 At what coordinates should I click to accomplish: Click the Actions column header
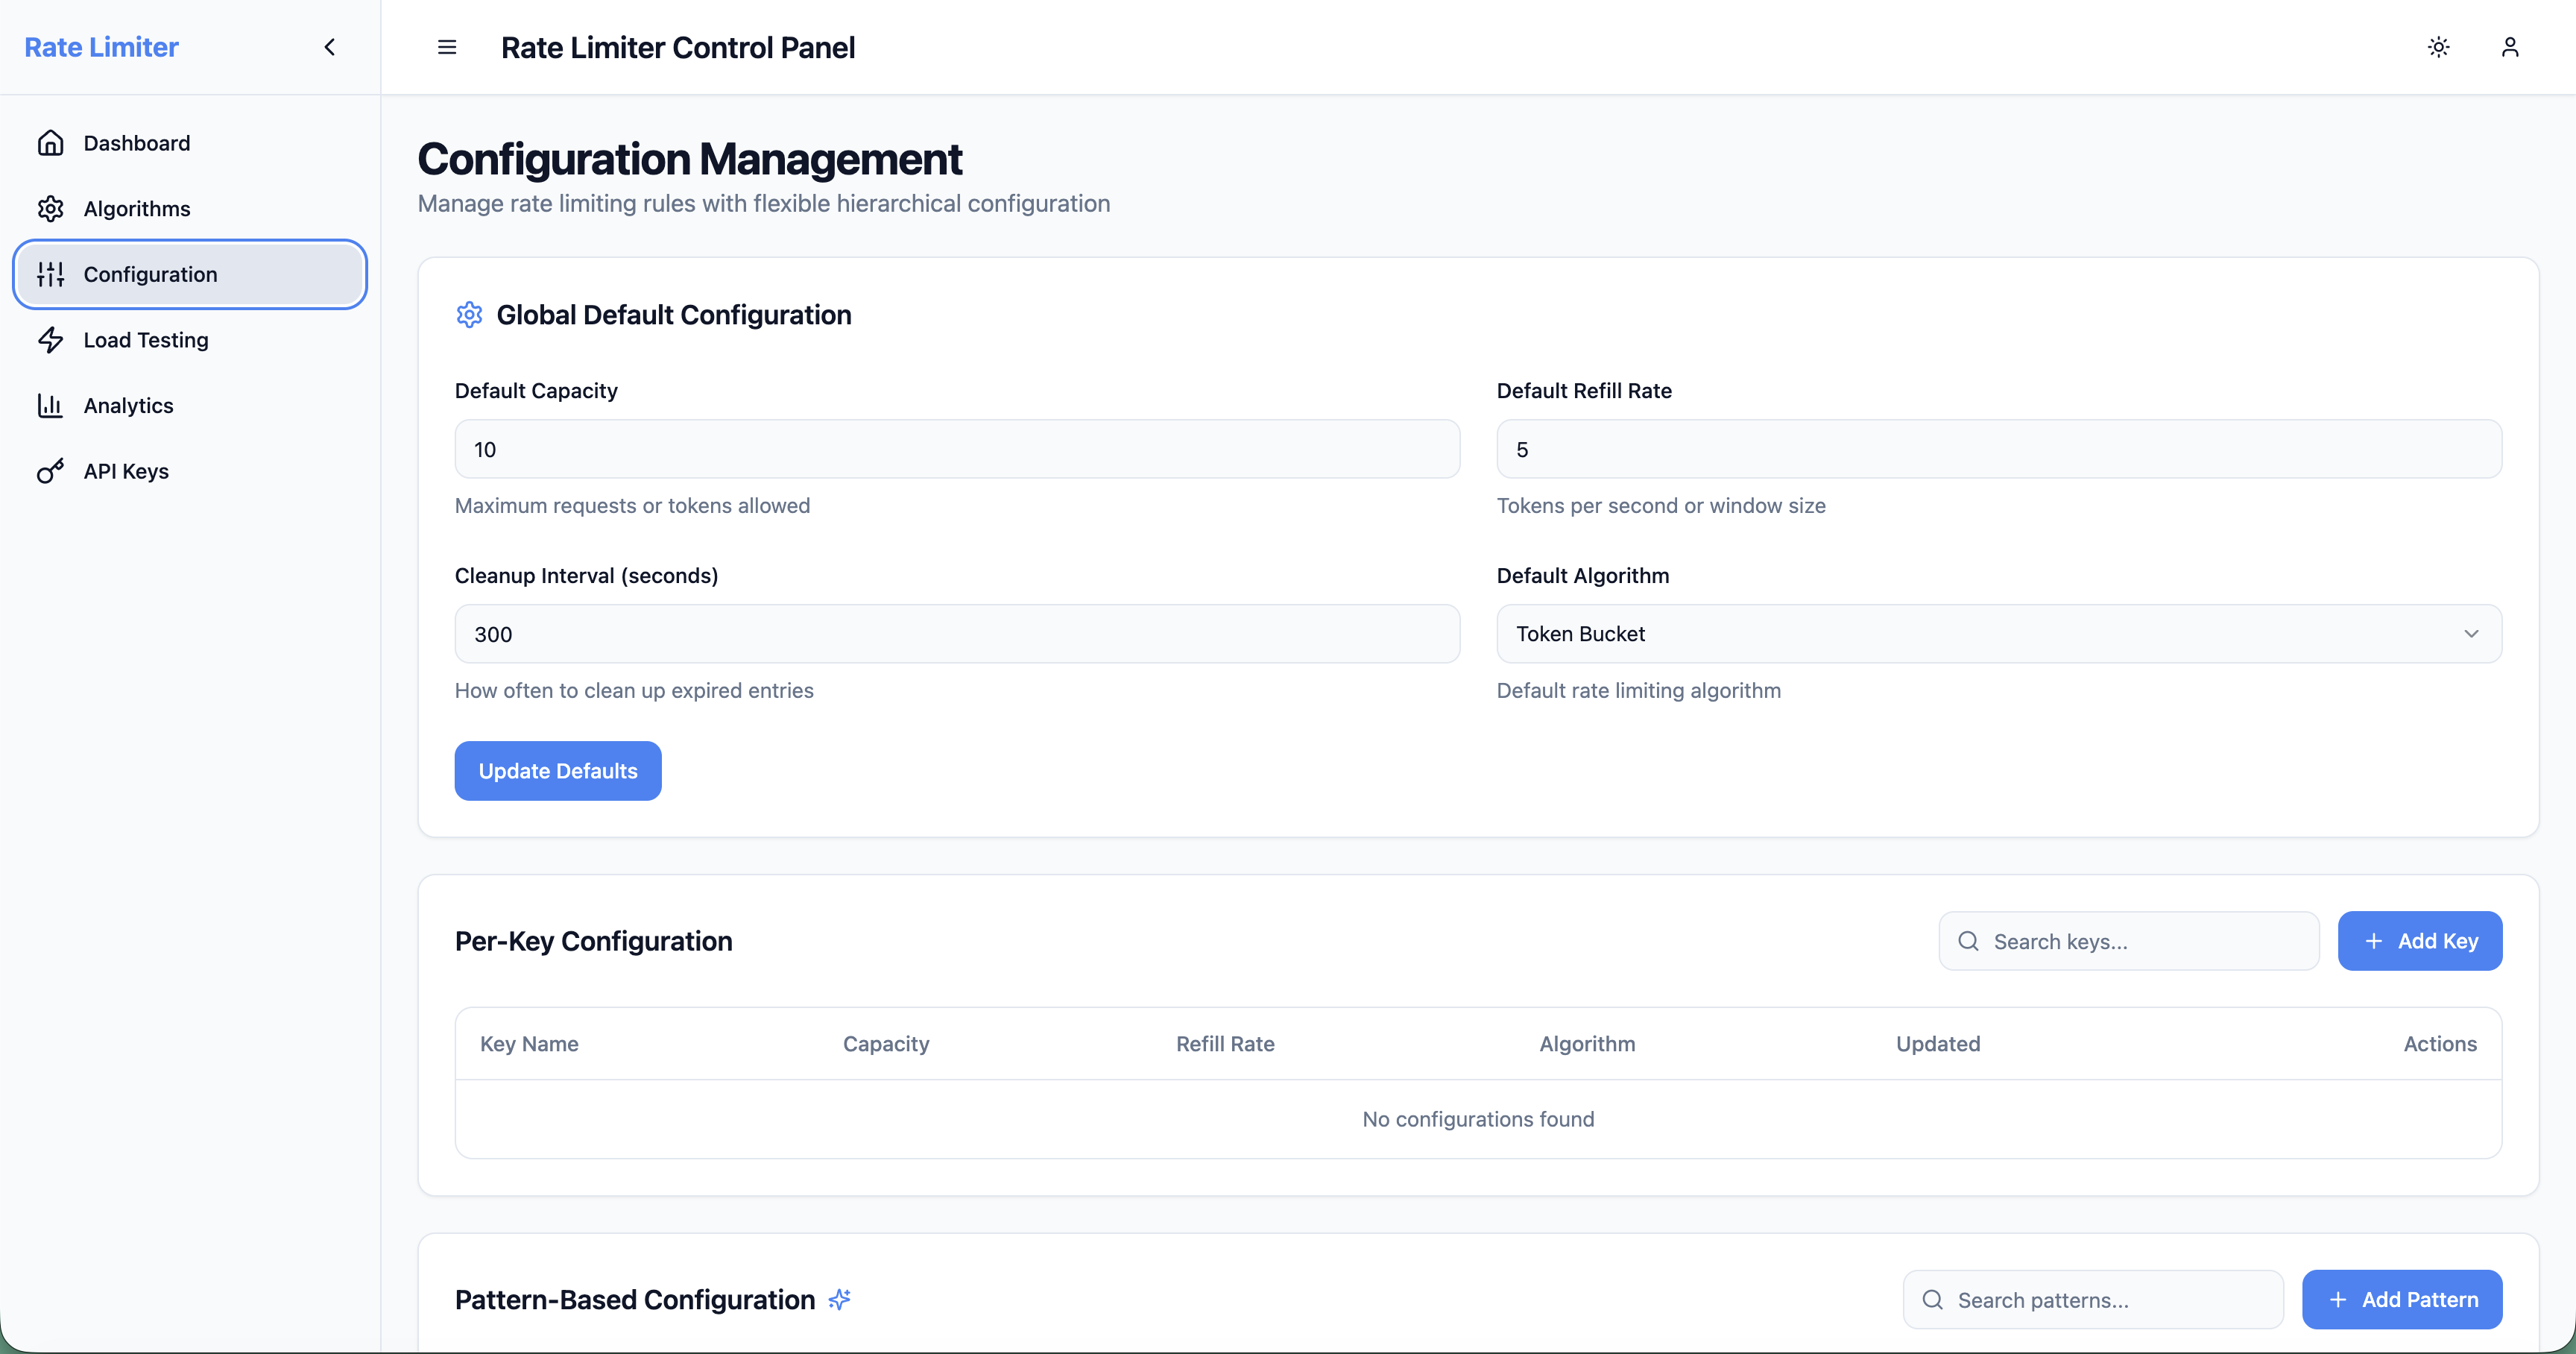(x=2440, y=1044)
